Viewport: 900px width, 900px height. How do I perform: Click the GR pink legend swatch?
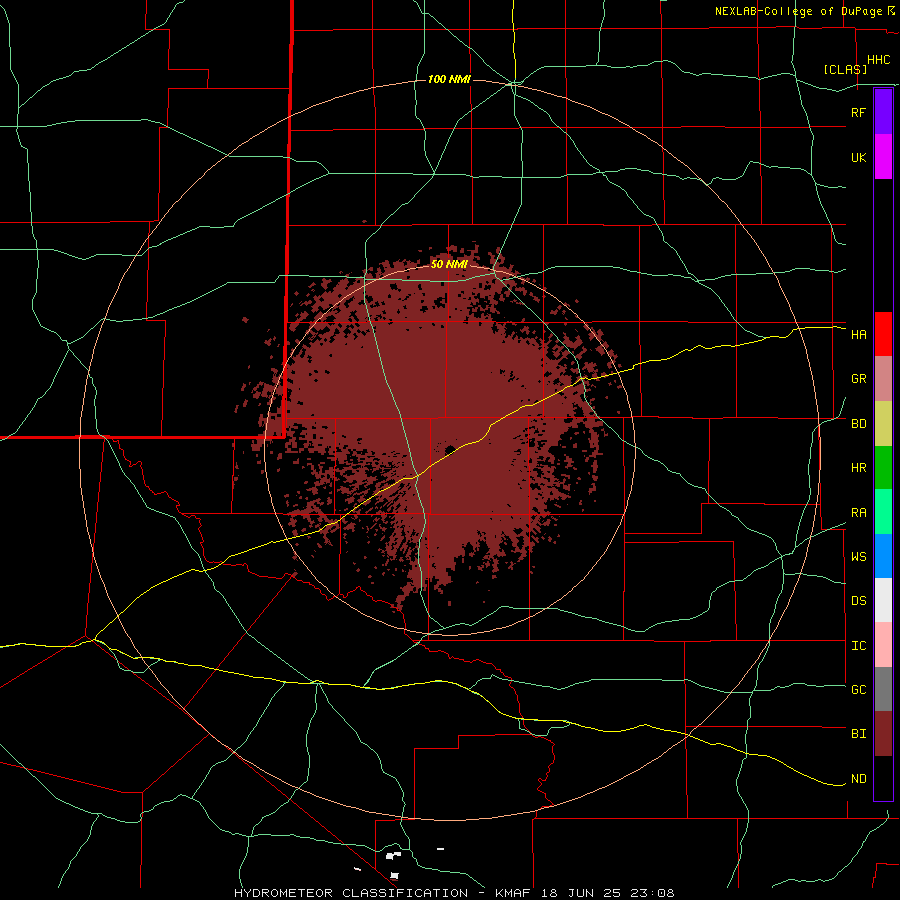[x=883, y=379]
